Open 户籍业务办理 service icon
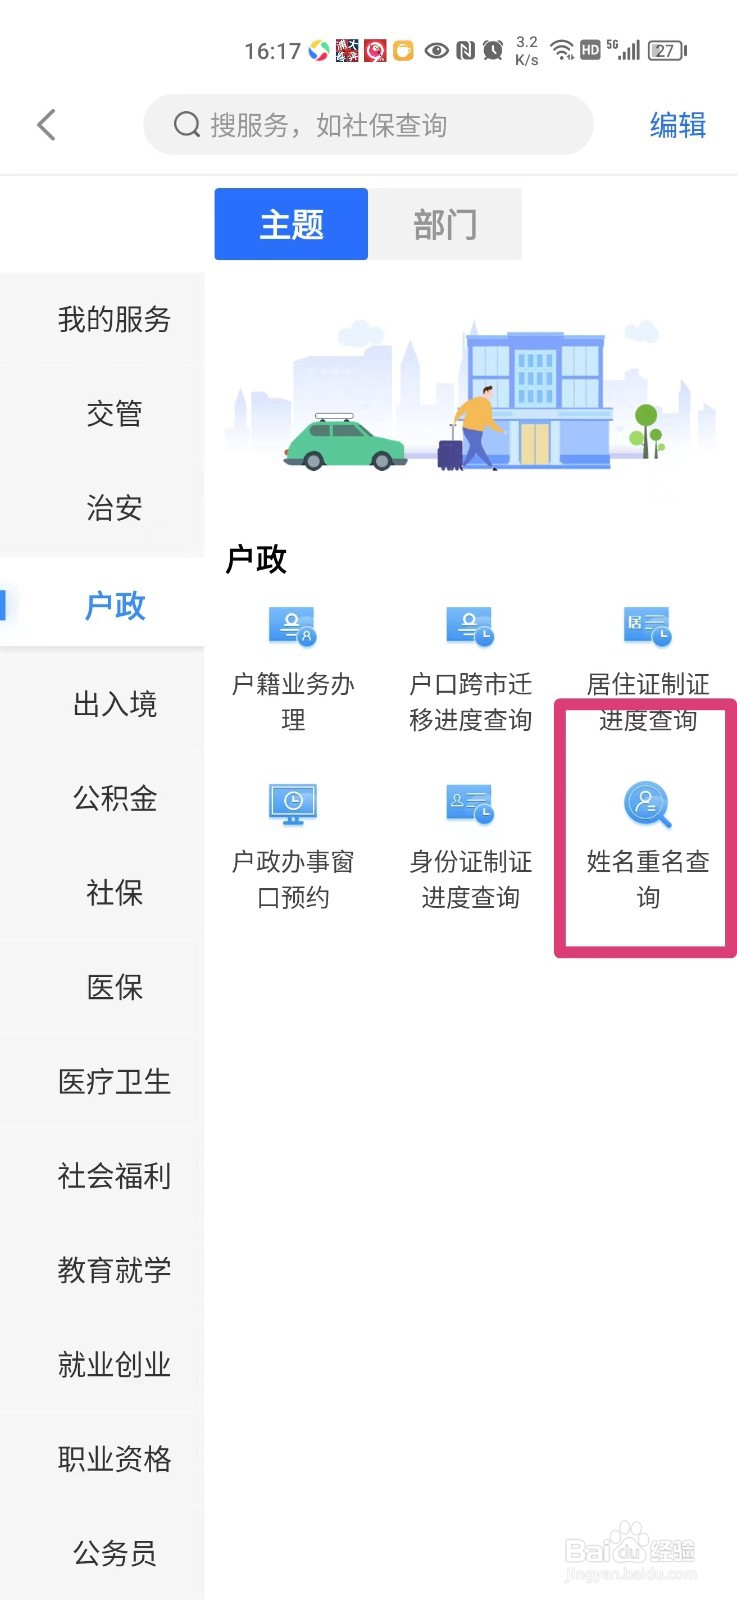This screenshot has width=737, height=1600. point(293,626)
